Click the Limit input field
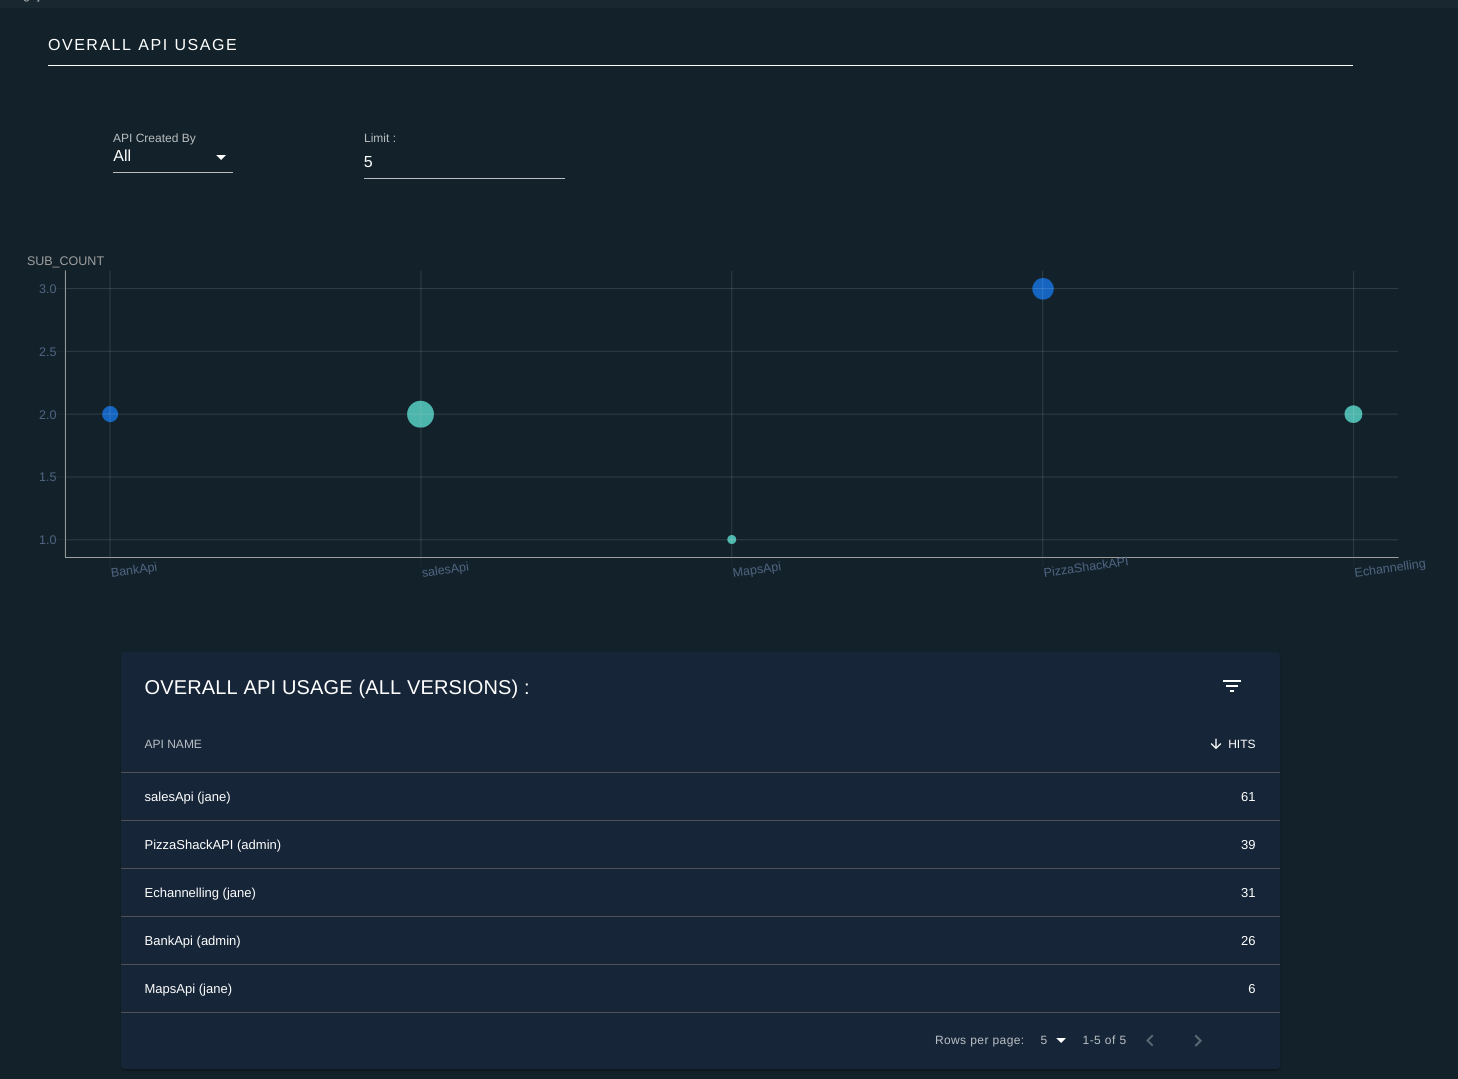This screenshot has width=1458, height=1079. [x=464, y=162]
